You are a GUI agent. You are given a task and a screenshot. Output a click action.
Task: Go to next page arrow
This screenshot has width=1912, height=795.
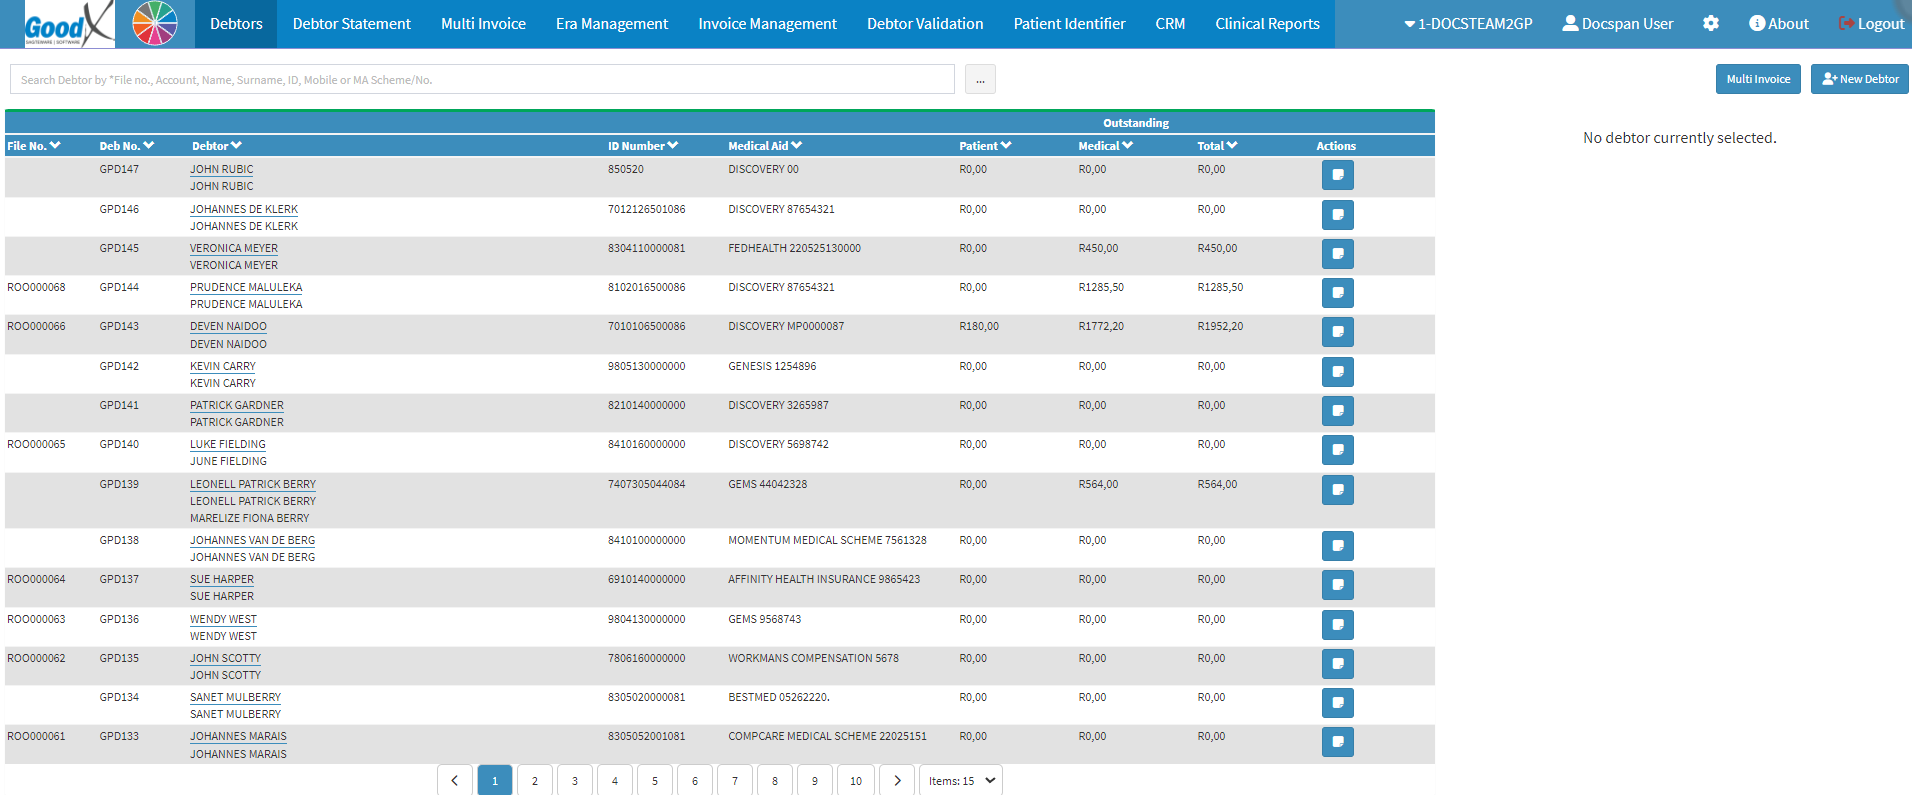pyautogui.click(x=897, y=781)
